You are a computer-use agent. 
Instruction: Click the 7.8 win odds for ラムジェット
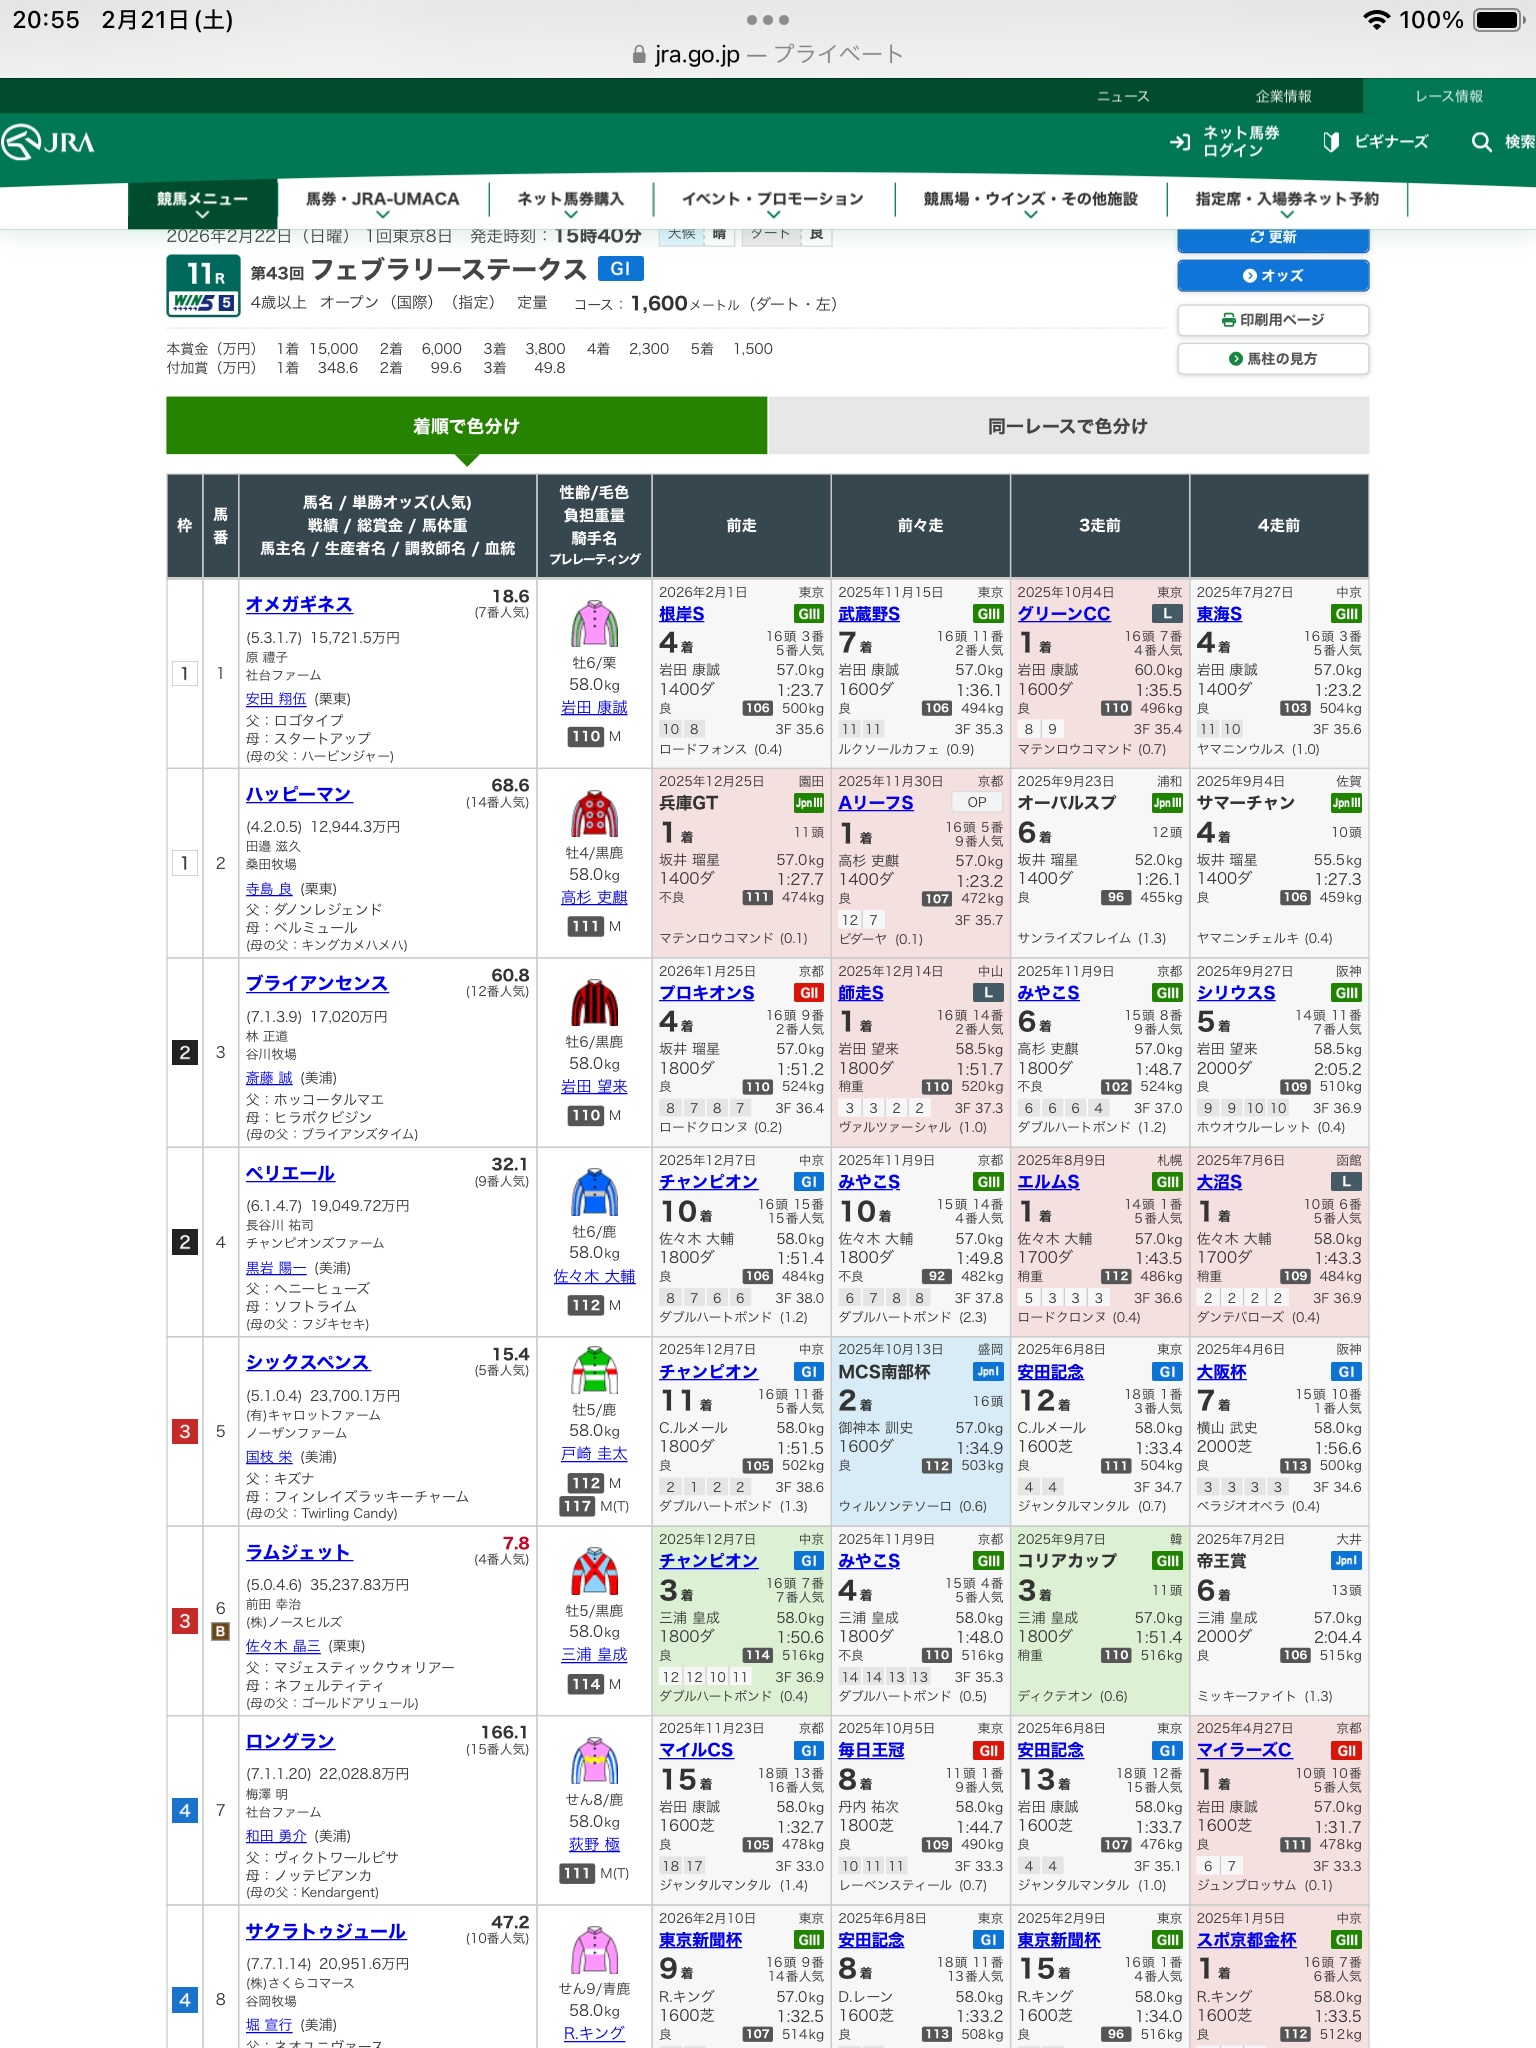(516, 1544)
